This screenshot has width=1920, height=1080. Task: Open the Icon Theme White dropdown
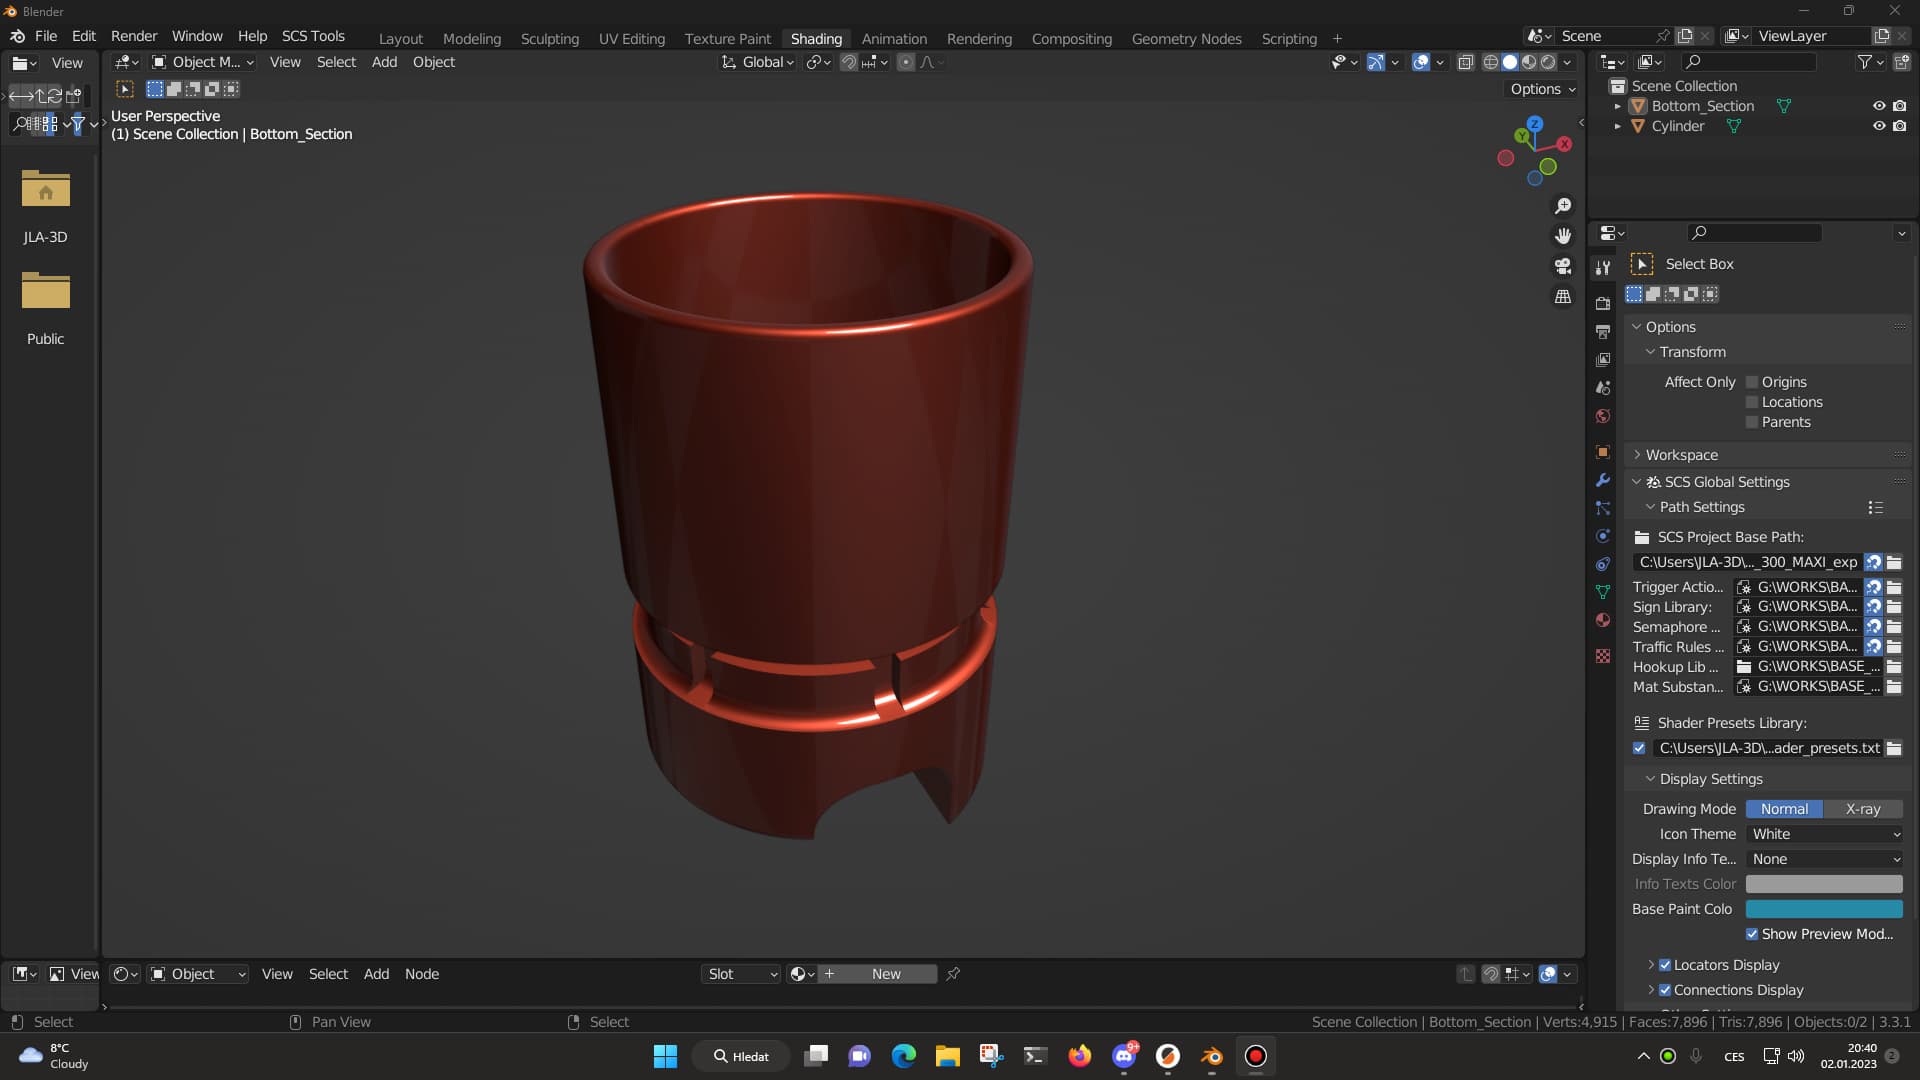(x=1824, y=834)
